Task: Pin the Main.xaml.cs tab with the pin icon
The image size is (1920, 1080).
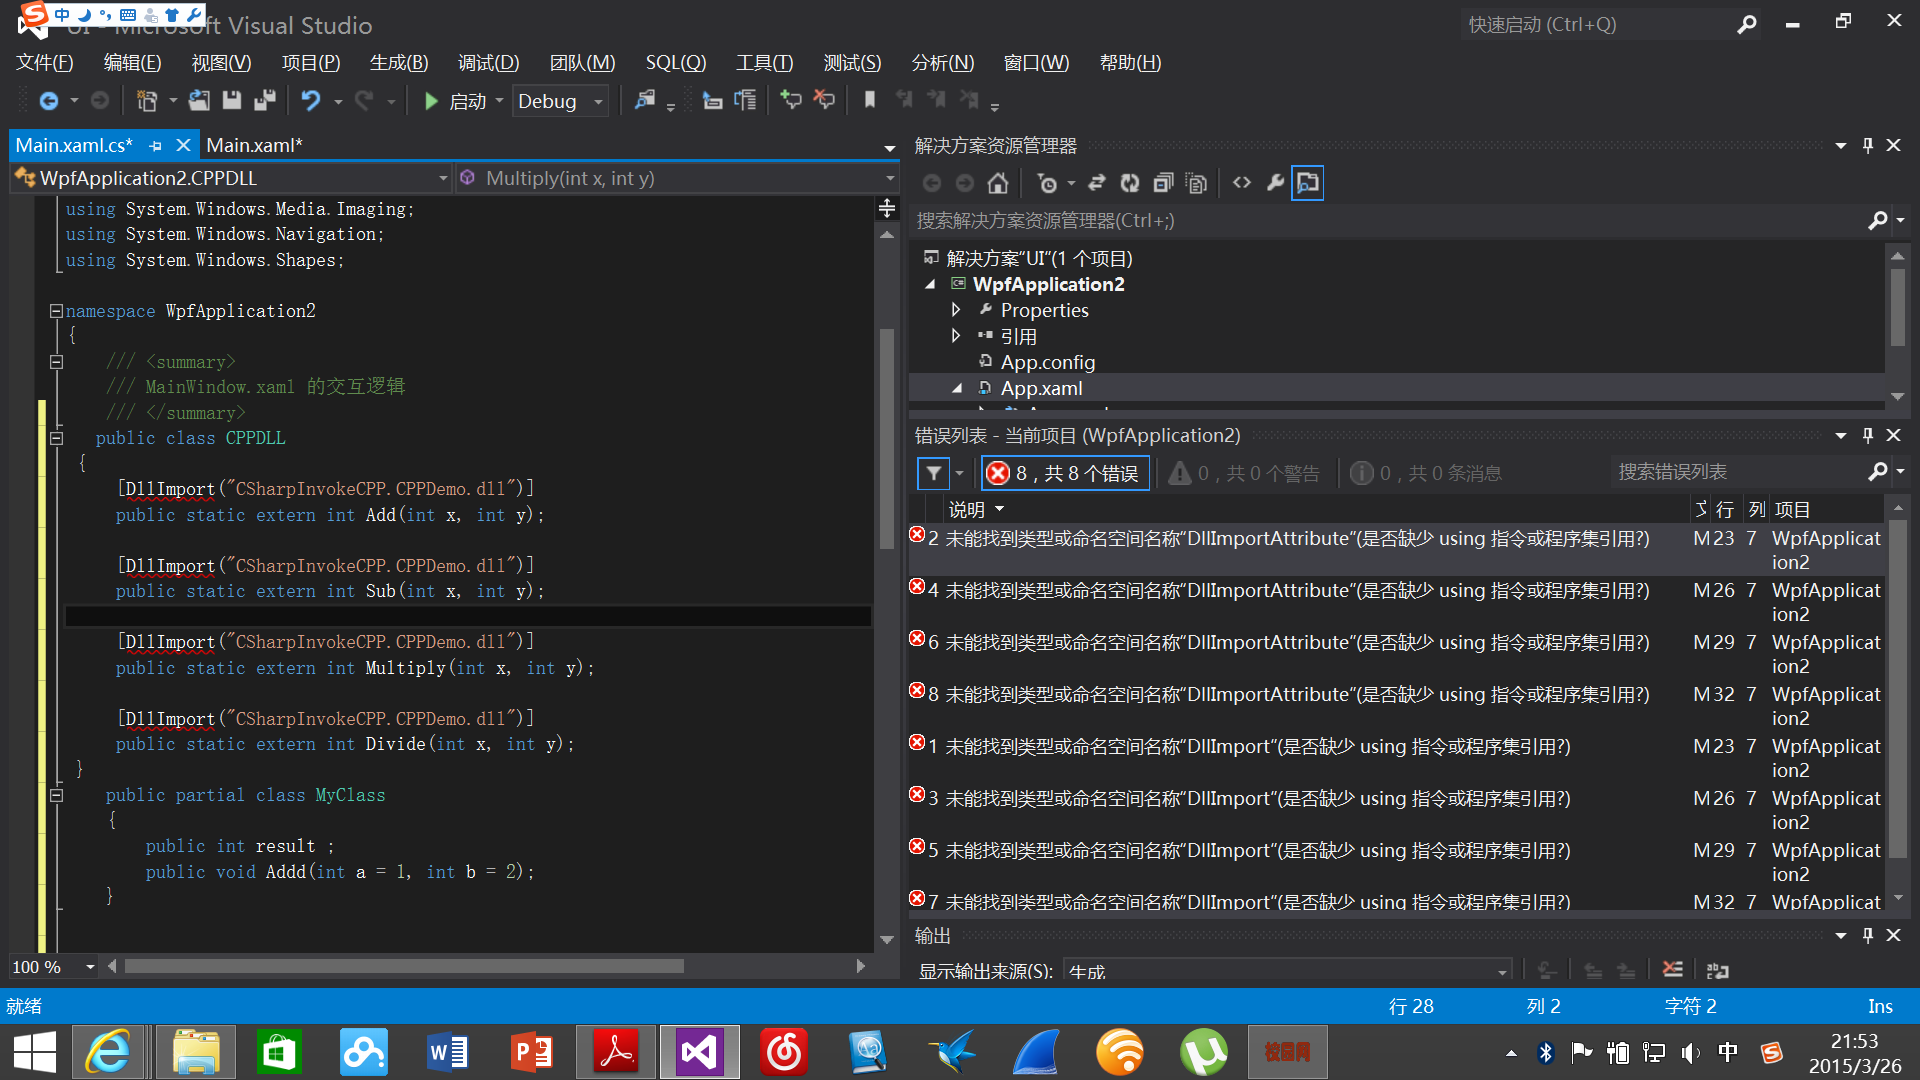Action: [x=155, y=146]
